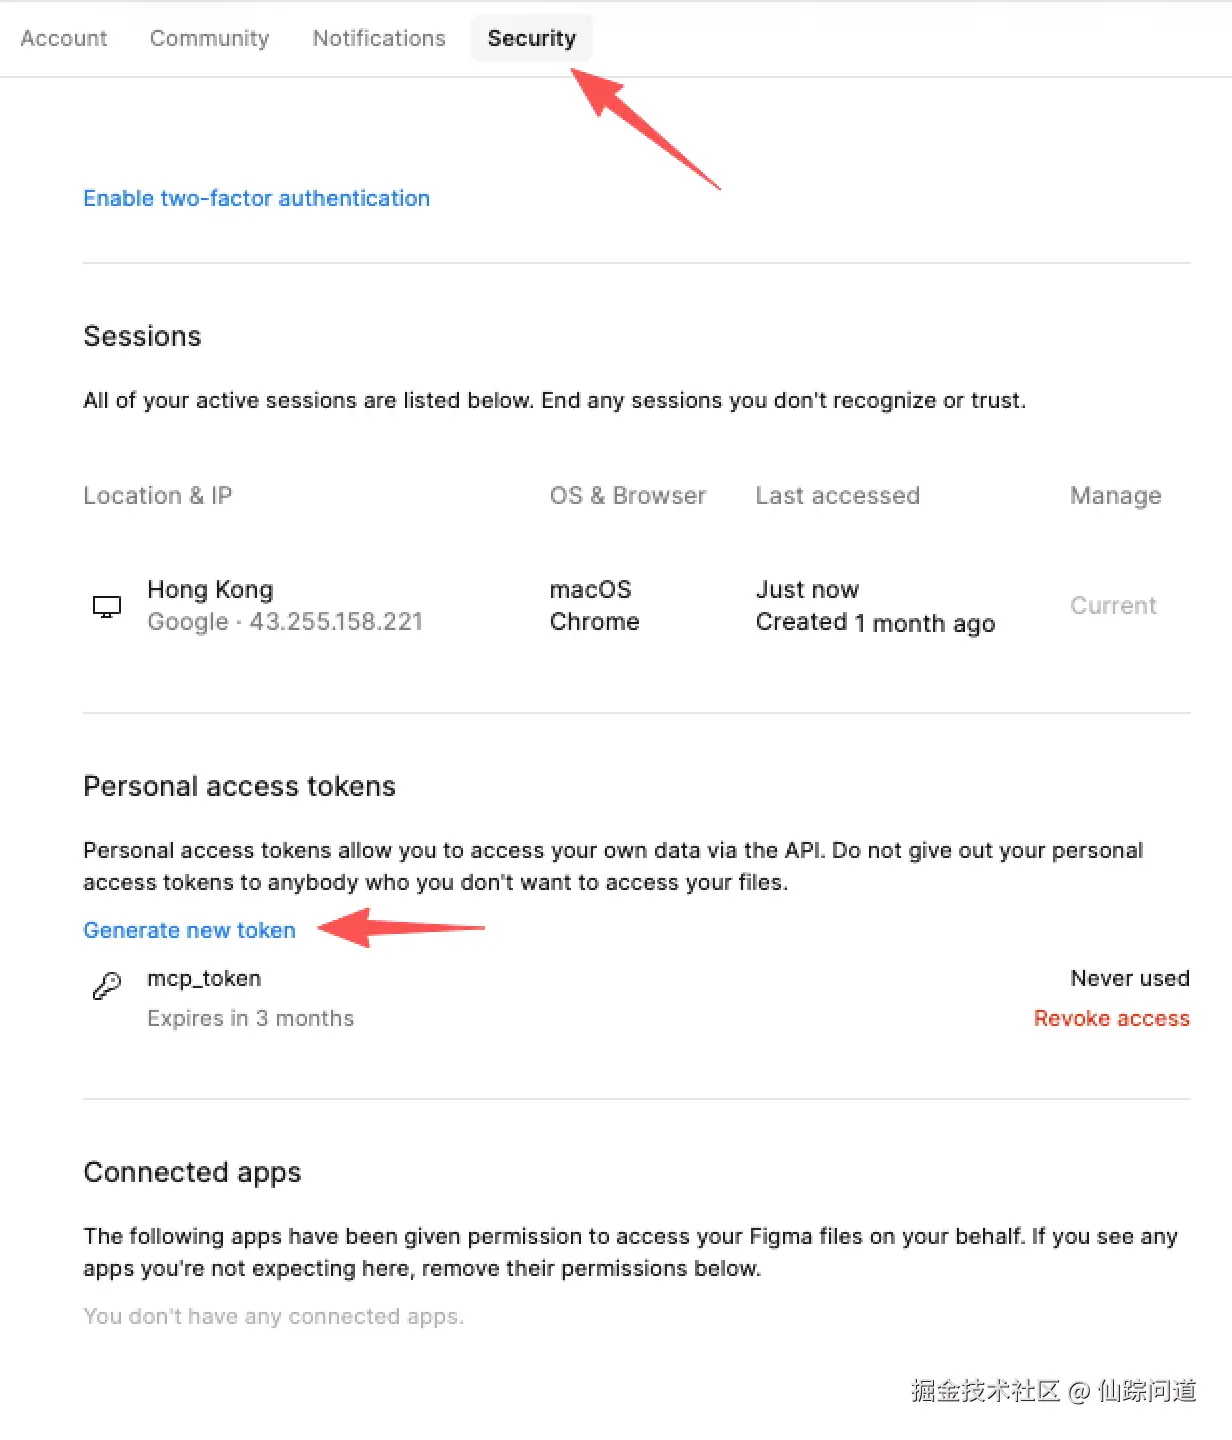The image size is (1232, 1440).
Task: Click the Manage column header
Action: tap(1115, 496)
